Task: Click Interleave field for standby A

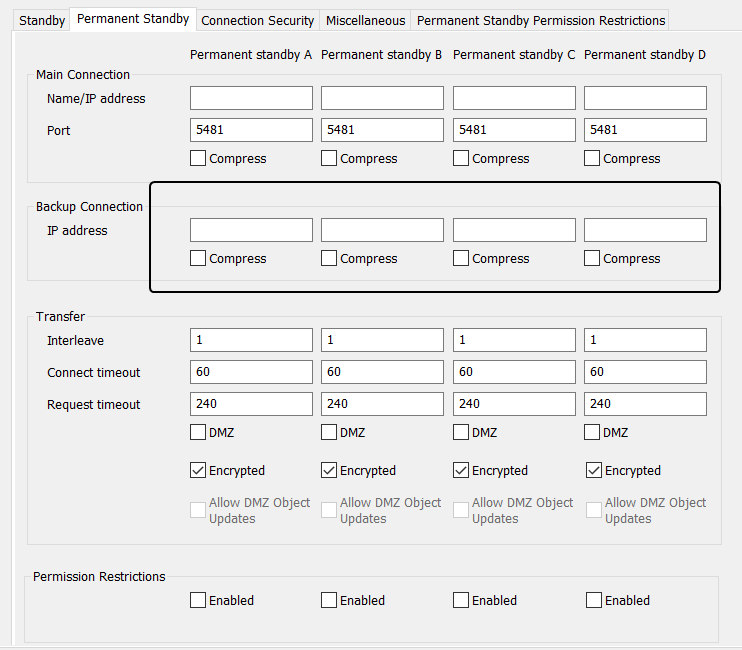Action: click(x=251, y=340)
